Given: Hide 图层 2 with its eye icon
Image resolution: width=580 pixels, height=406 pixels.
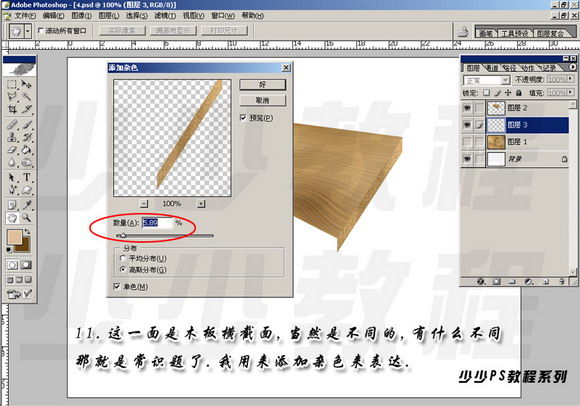Looking at the screenshot, I should (467, 108).
